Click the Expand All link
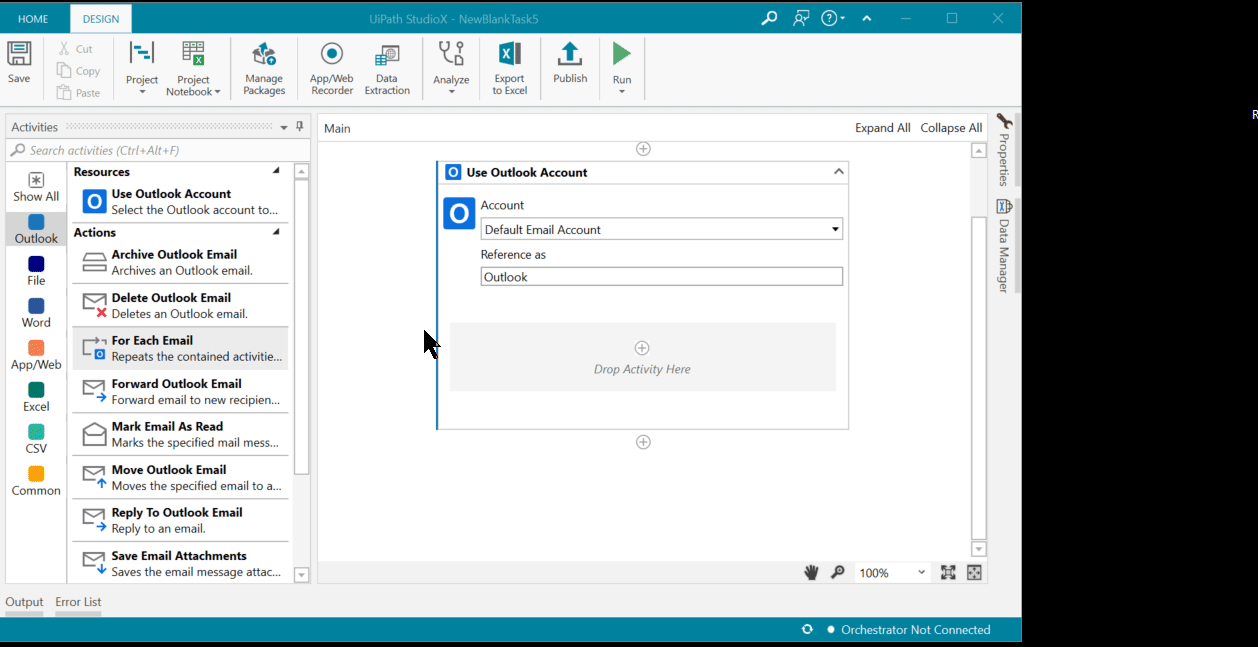The image size is (1258, 647). tap(884, 128)
